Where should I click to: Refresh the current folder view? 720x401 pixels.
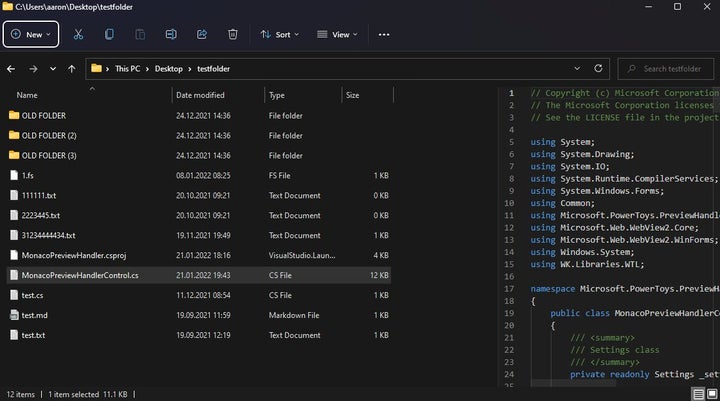pos(597,69)
